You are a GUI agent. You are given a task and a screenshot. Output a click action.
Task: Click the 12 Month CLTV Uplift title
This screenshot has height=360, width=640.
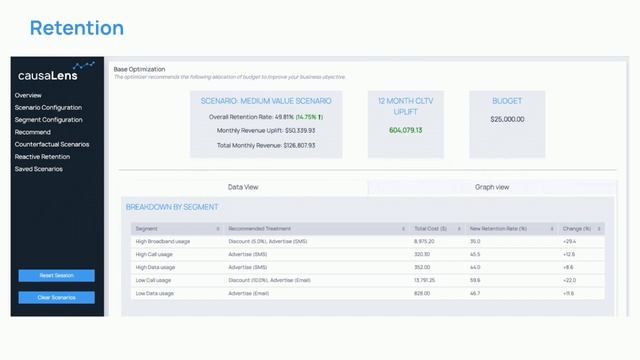(x=406, y=106)
